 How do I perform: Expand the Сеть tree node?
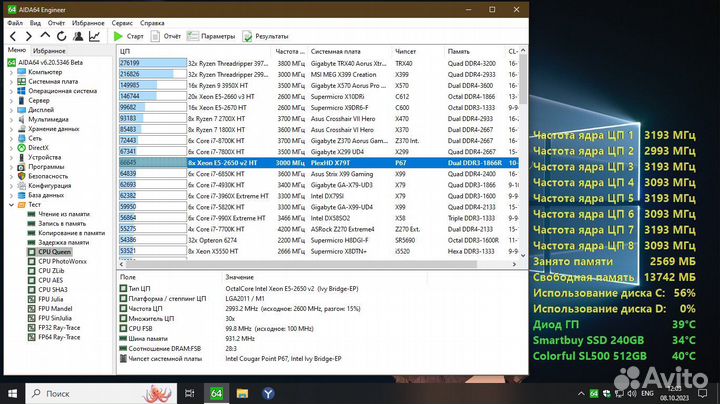click(11, 138)
